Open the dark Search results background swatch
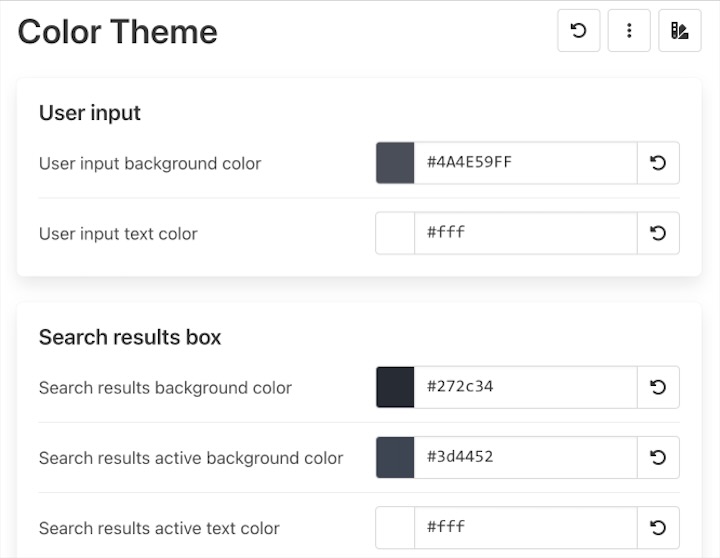 coord(395,387)
